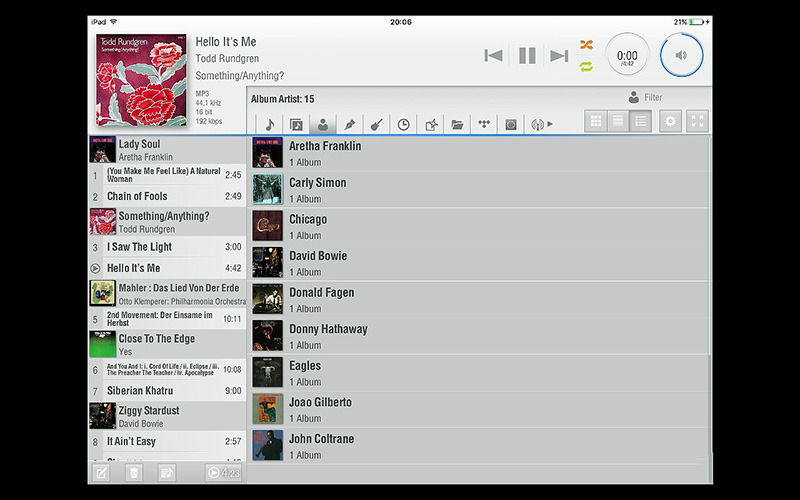Open the Albums tab icon
Viewport: 800px width, 500px height.
296,124
